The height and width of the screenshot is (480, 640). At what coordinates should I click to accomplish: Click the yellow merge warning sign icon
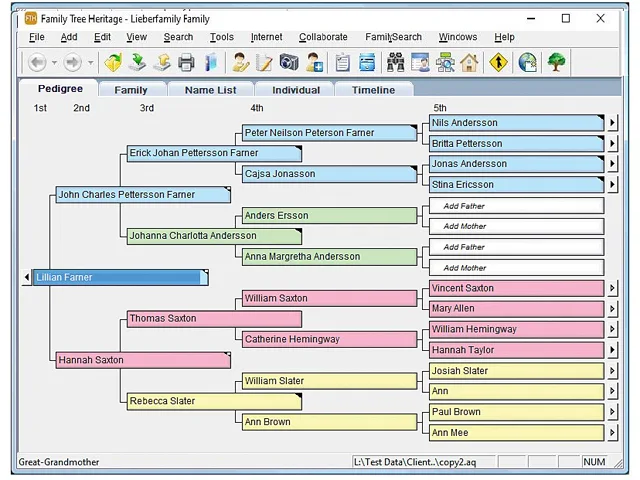(x=498, y=62)
